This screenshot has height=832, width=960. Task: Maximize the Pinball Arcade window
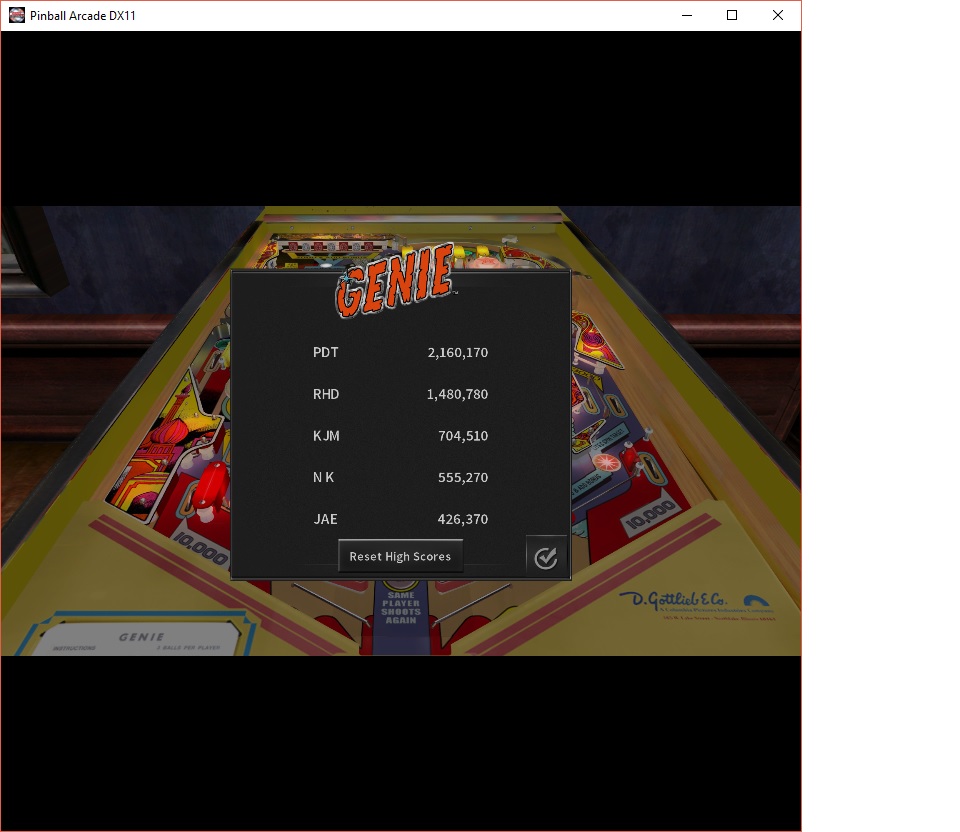pyautogui.click(x=732, y=15)
